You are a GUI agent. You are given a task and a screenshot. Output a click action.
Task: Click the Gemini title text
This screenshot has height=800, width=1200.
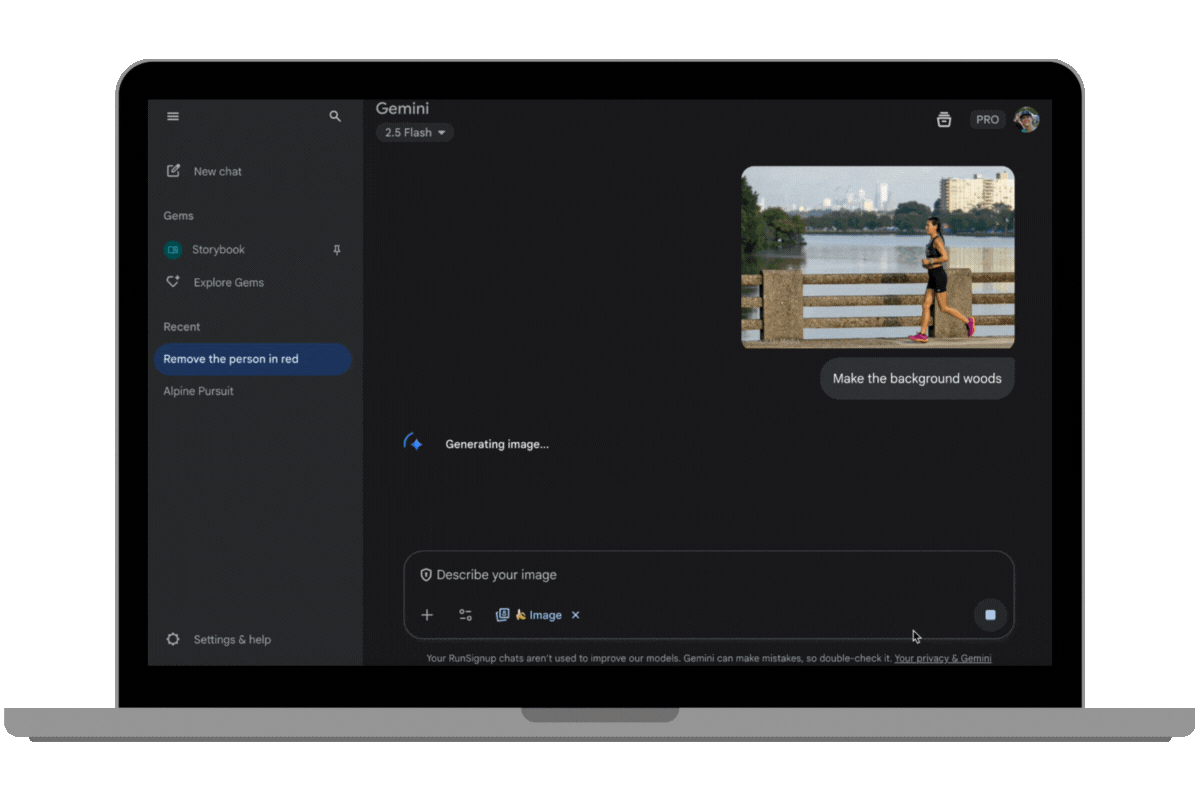402,108
